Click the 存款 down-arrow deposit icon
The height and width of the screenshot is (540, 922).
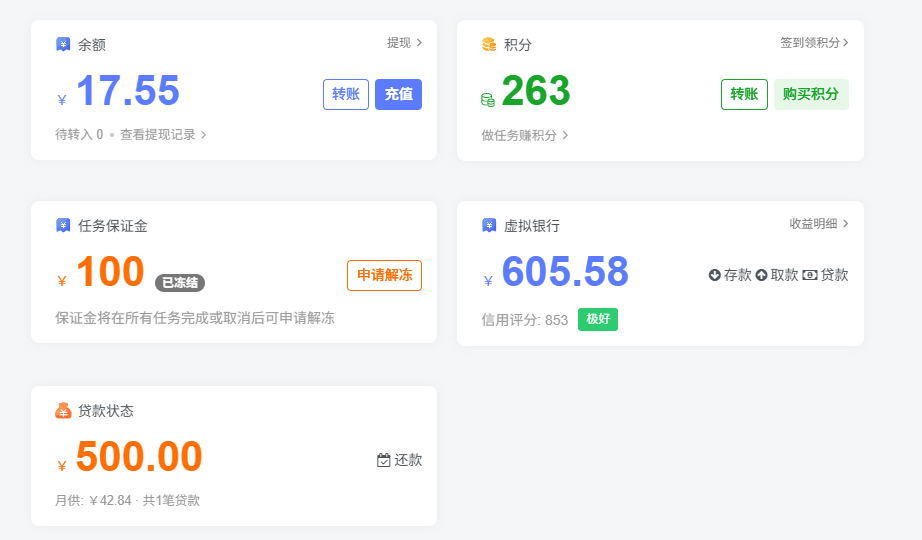[x=714, y=275]
